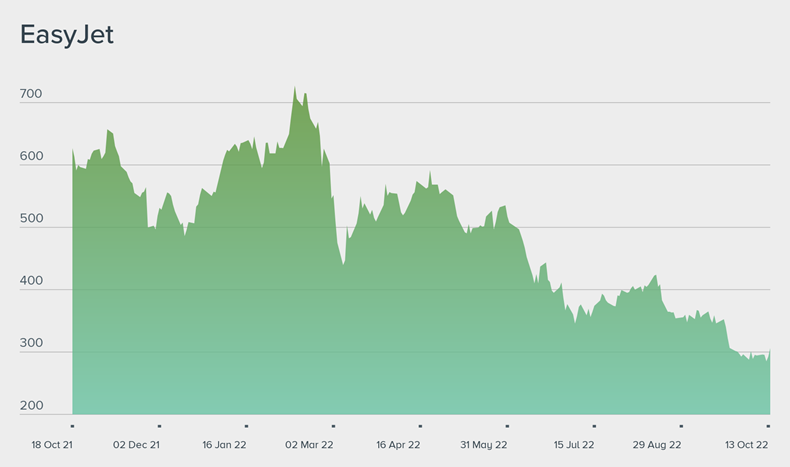
Task: Select the 15 Jul 22 date label
Action: [574, 444]
